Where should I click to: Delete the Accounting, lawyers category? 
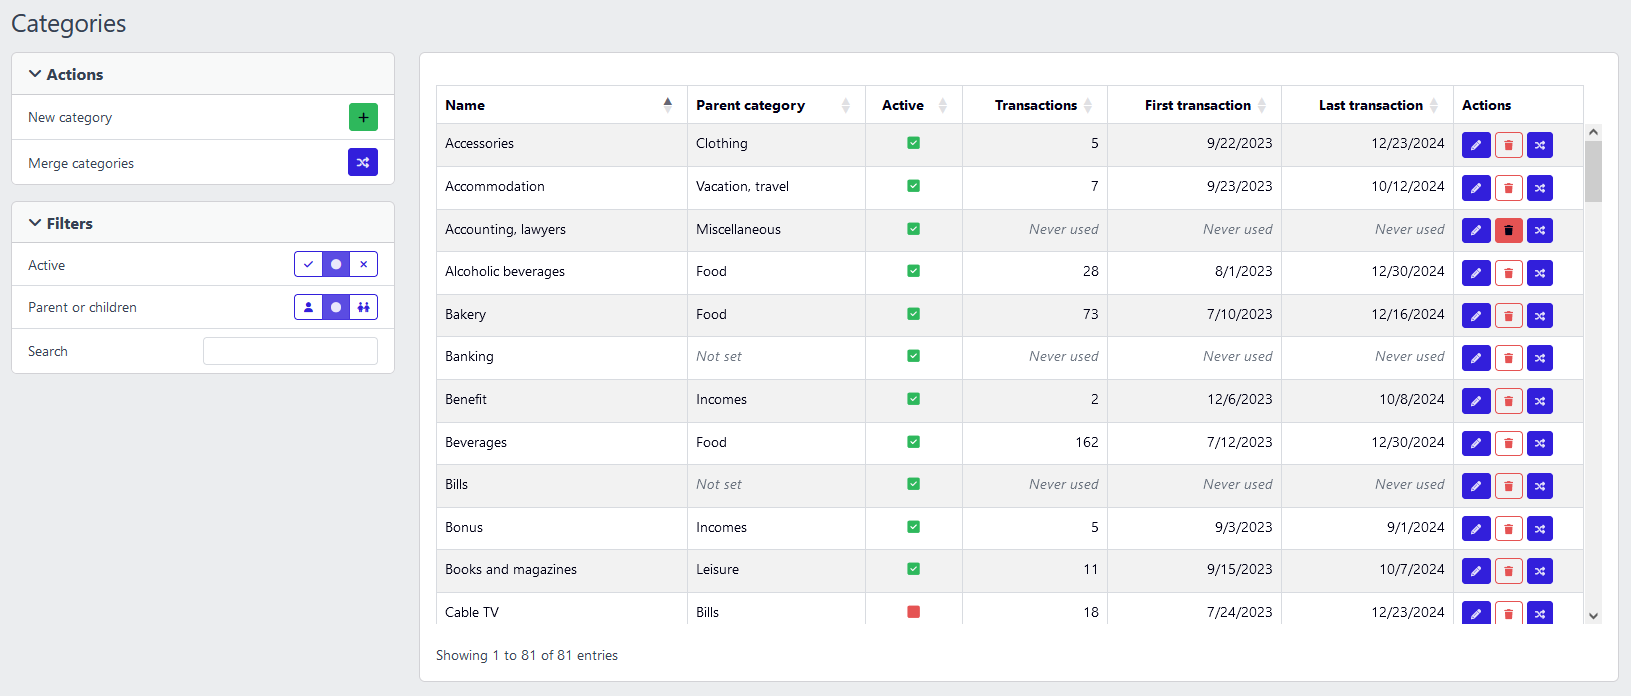[x=1508, y=231]
